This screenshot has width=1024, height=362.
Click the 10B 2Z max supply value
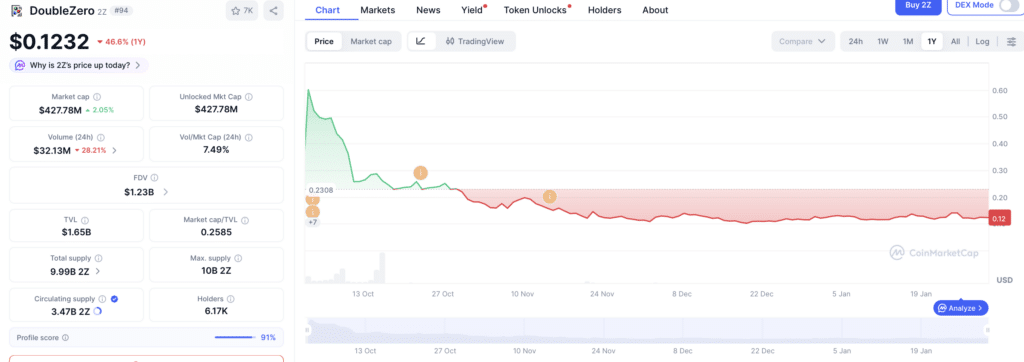point(216,271)
